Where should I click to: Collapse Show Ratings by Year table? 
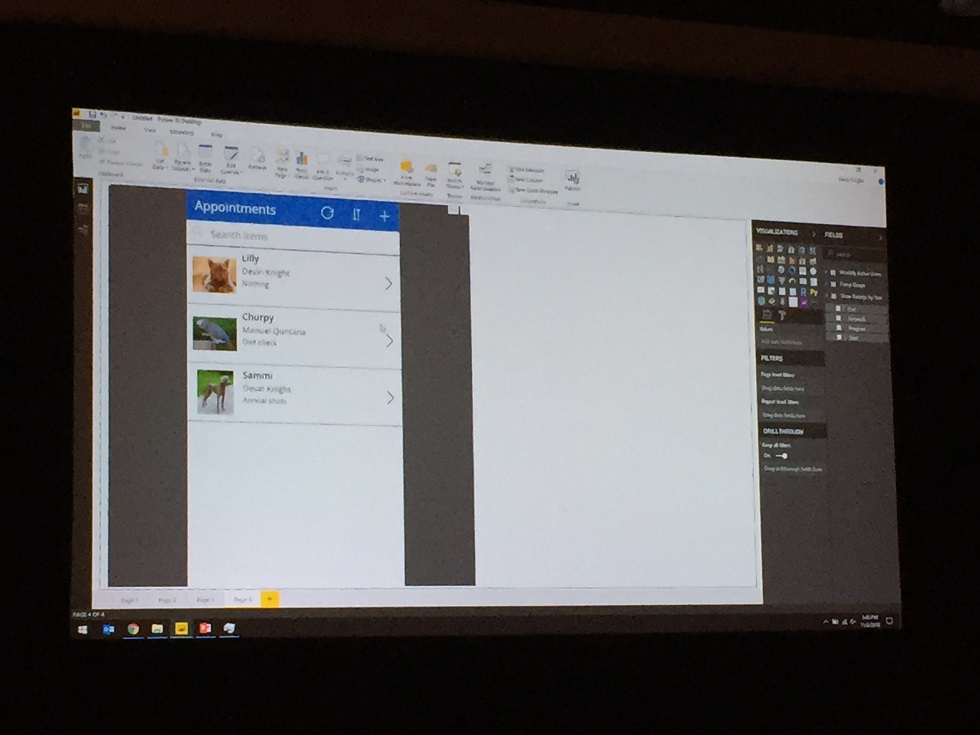(x=826, y=295)
